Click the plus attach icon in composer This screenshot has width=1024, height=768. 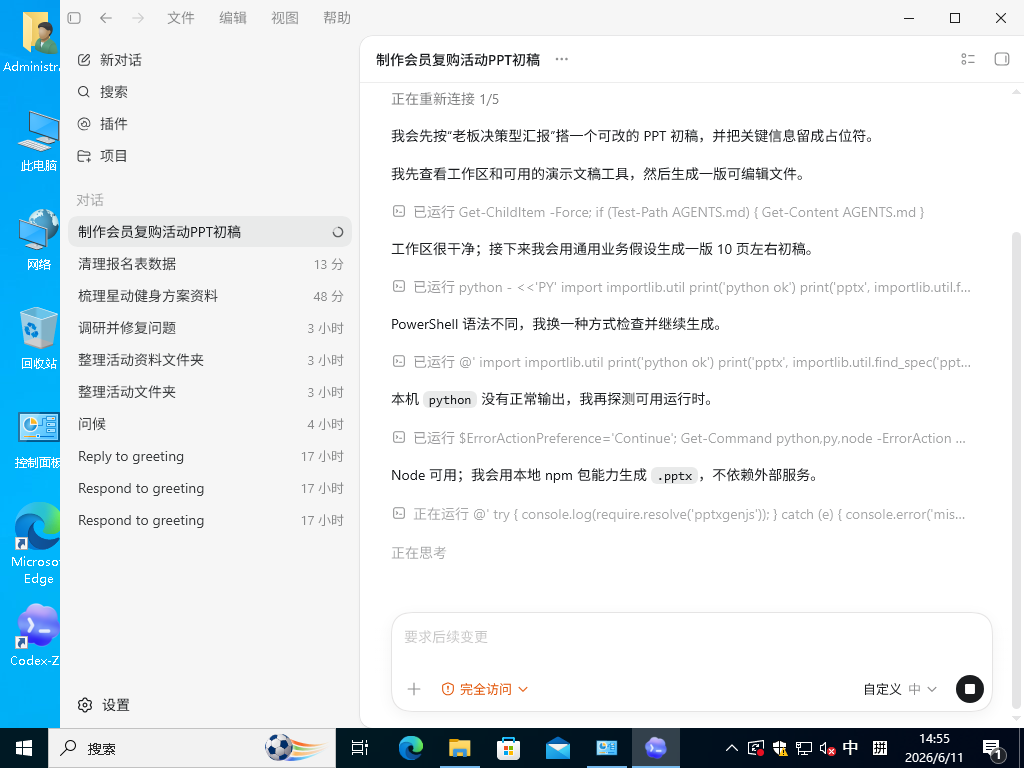click(414, 689)
